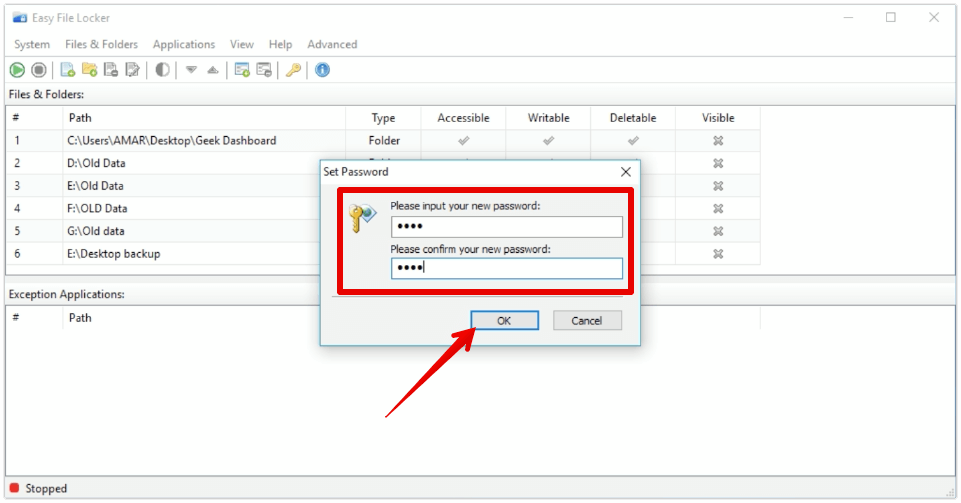961x503 pixels.
Task: Click the half-circle toggle toolbar icon
Action: [x=162, y=70]
